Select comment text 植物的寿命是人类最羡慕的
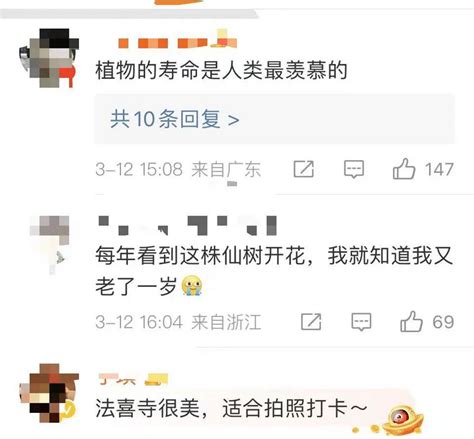The height and width of the screenshot is (439, 474). [221, 71]
